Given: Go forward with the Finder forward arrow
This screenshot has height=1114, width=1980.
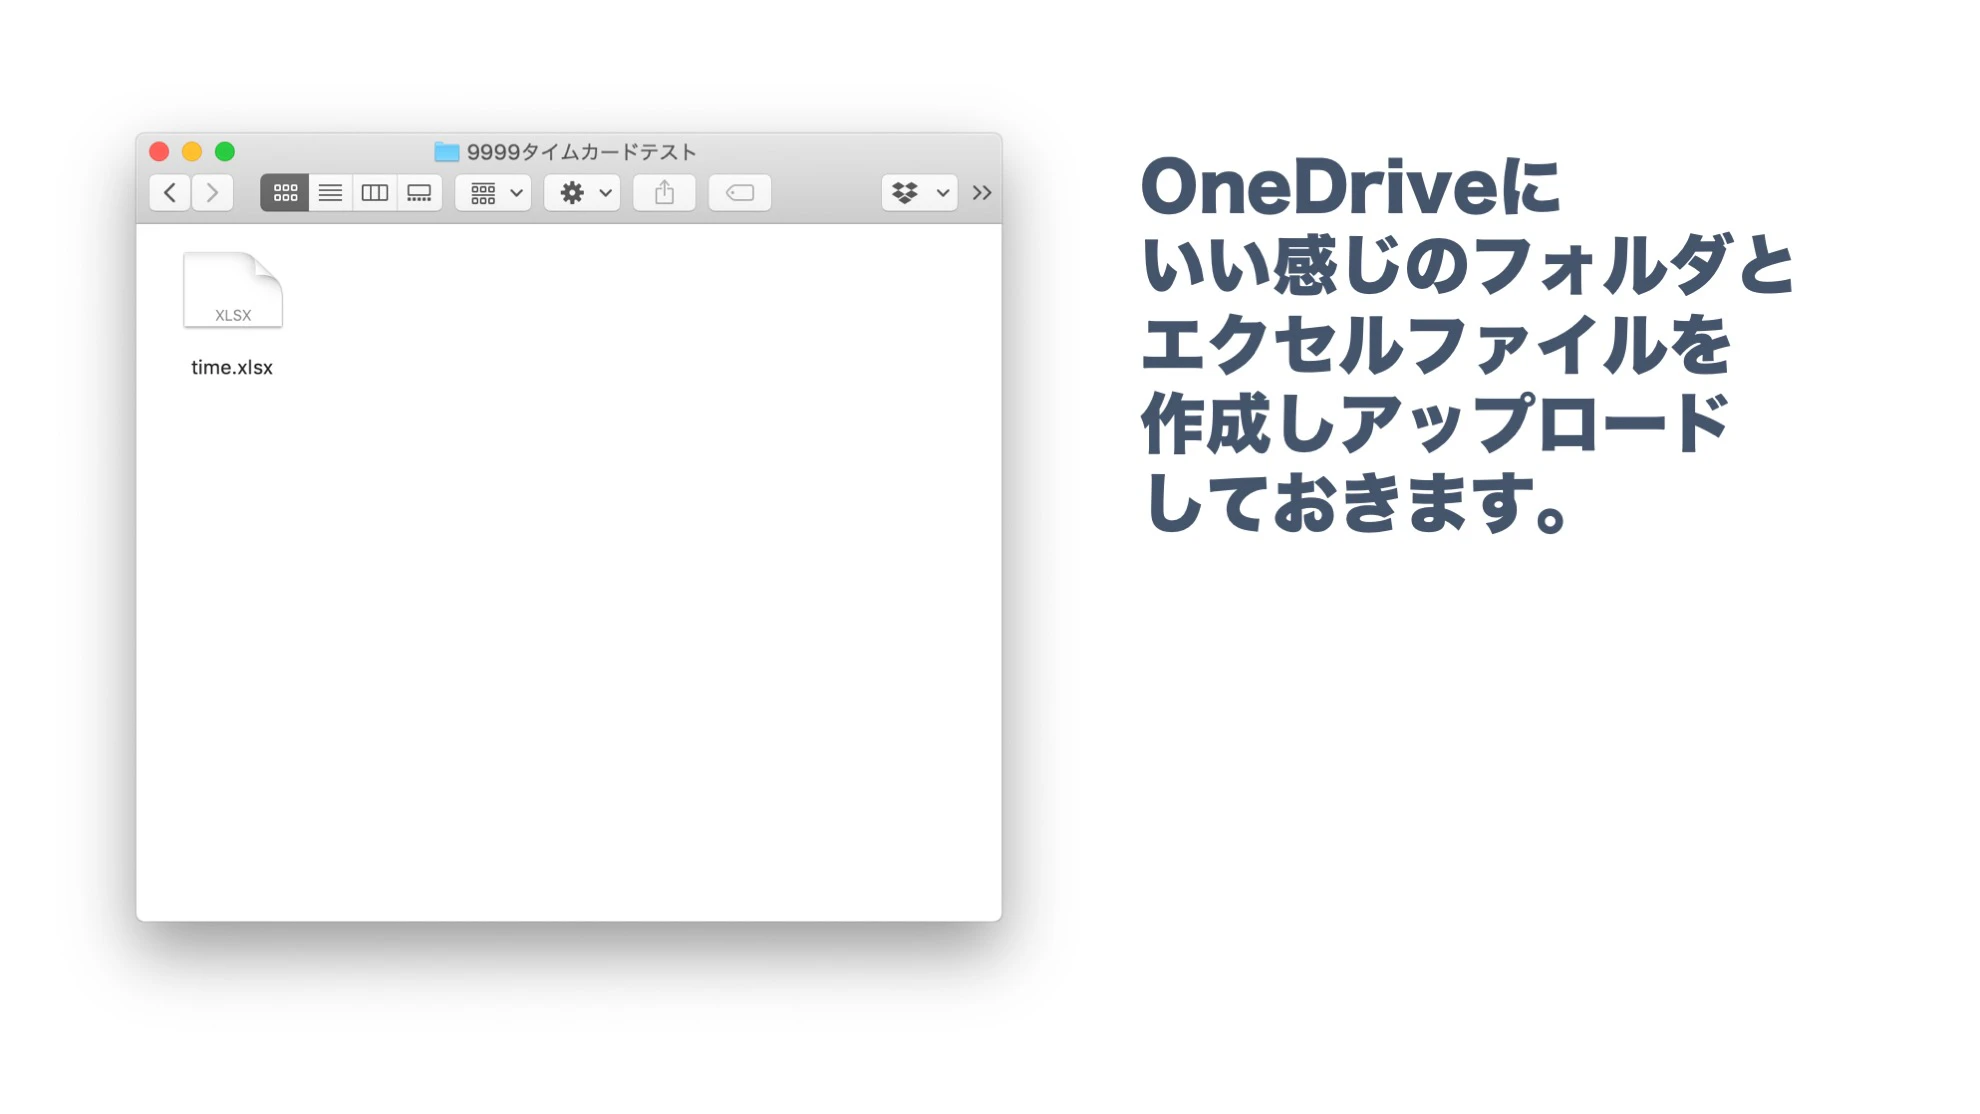Looking at the screenshot, I should point(212,193).
